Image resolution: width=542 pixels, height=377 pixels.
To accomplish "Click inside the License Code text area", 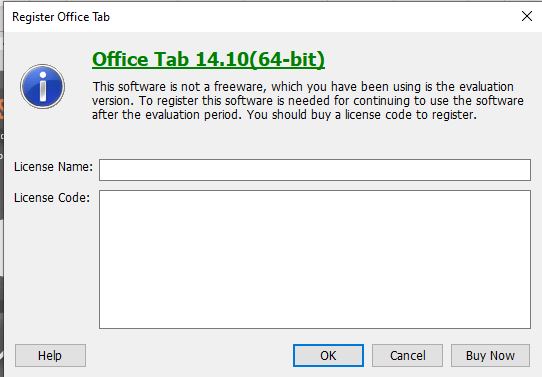I will tap(315, 259).
